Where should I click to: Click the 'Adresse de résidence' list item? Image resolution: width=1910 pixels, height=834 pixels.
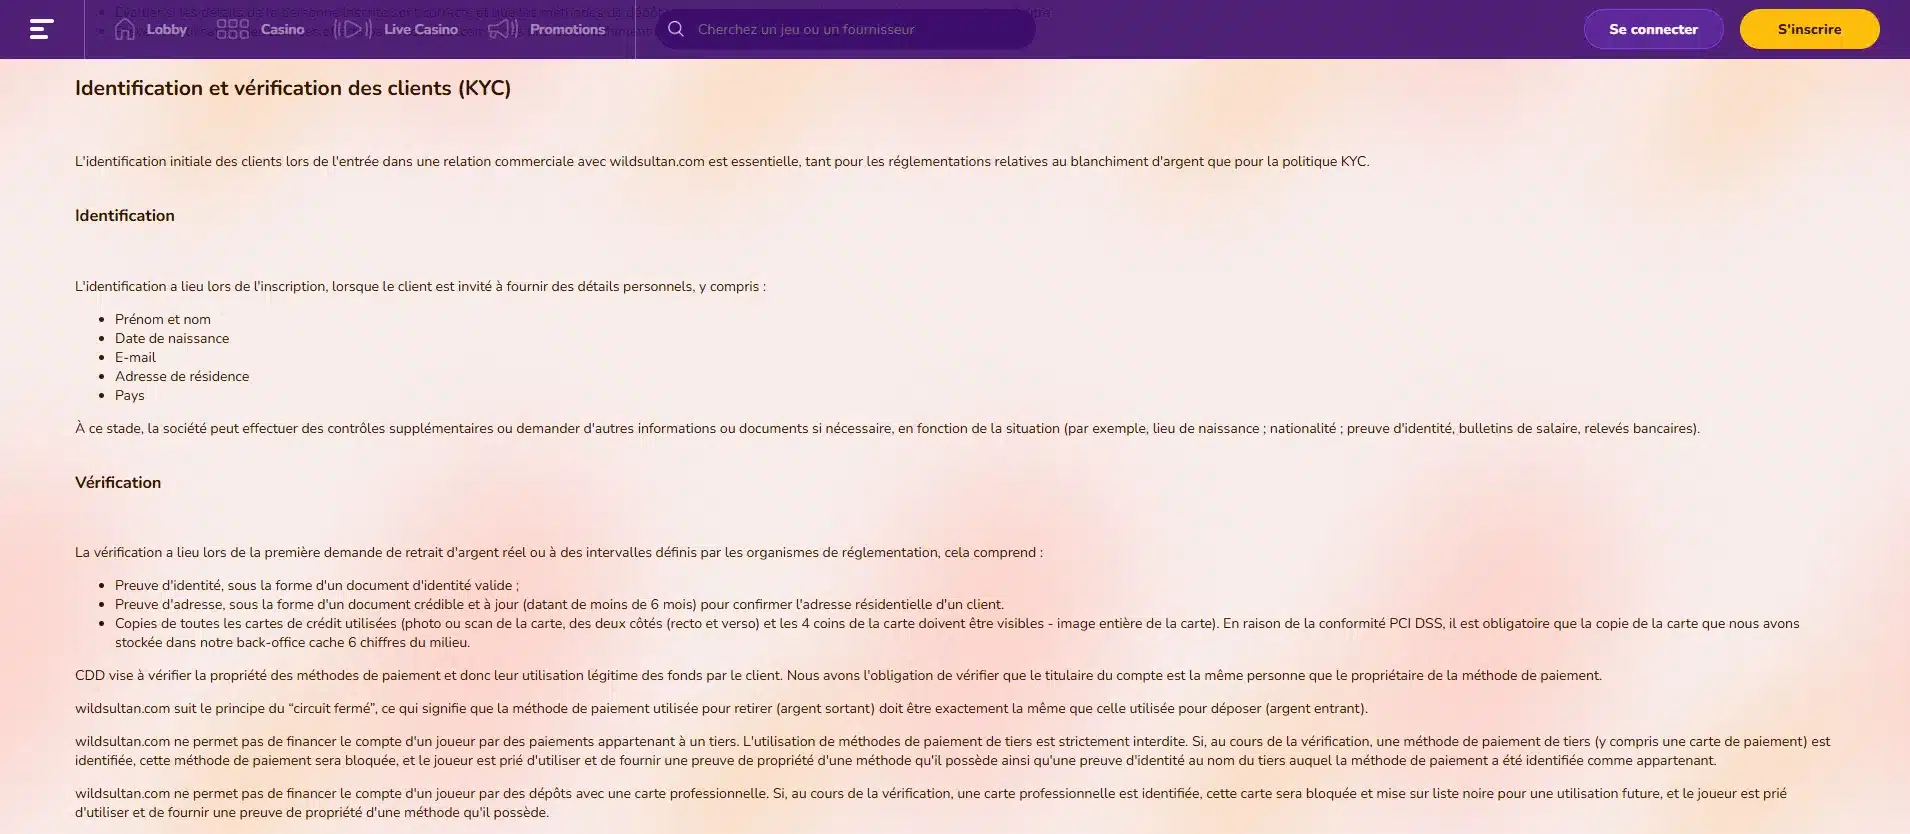coord(182,376)
